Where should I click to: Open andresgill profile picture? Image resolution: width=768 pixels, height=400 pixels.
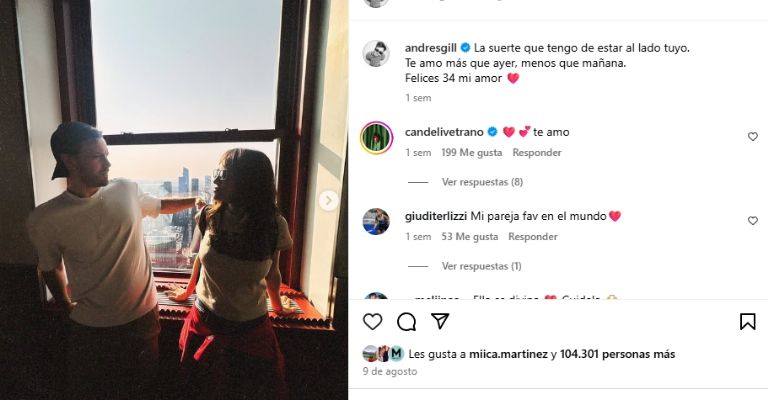(376, 53)
